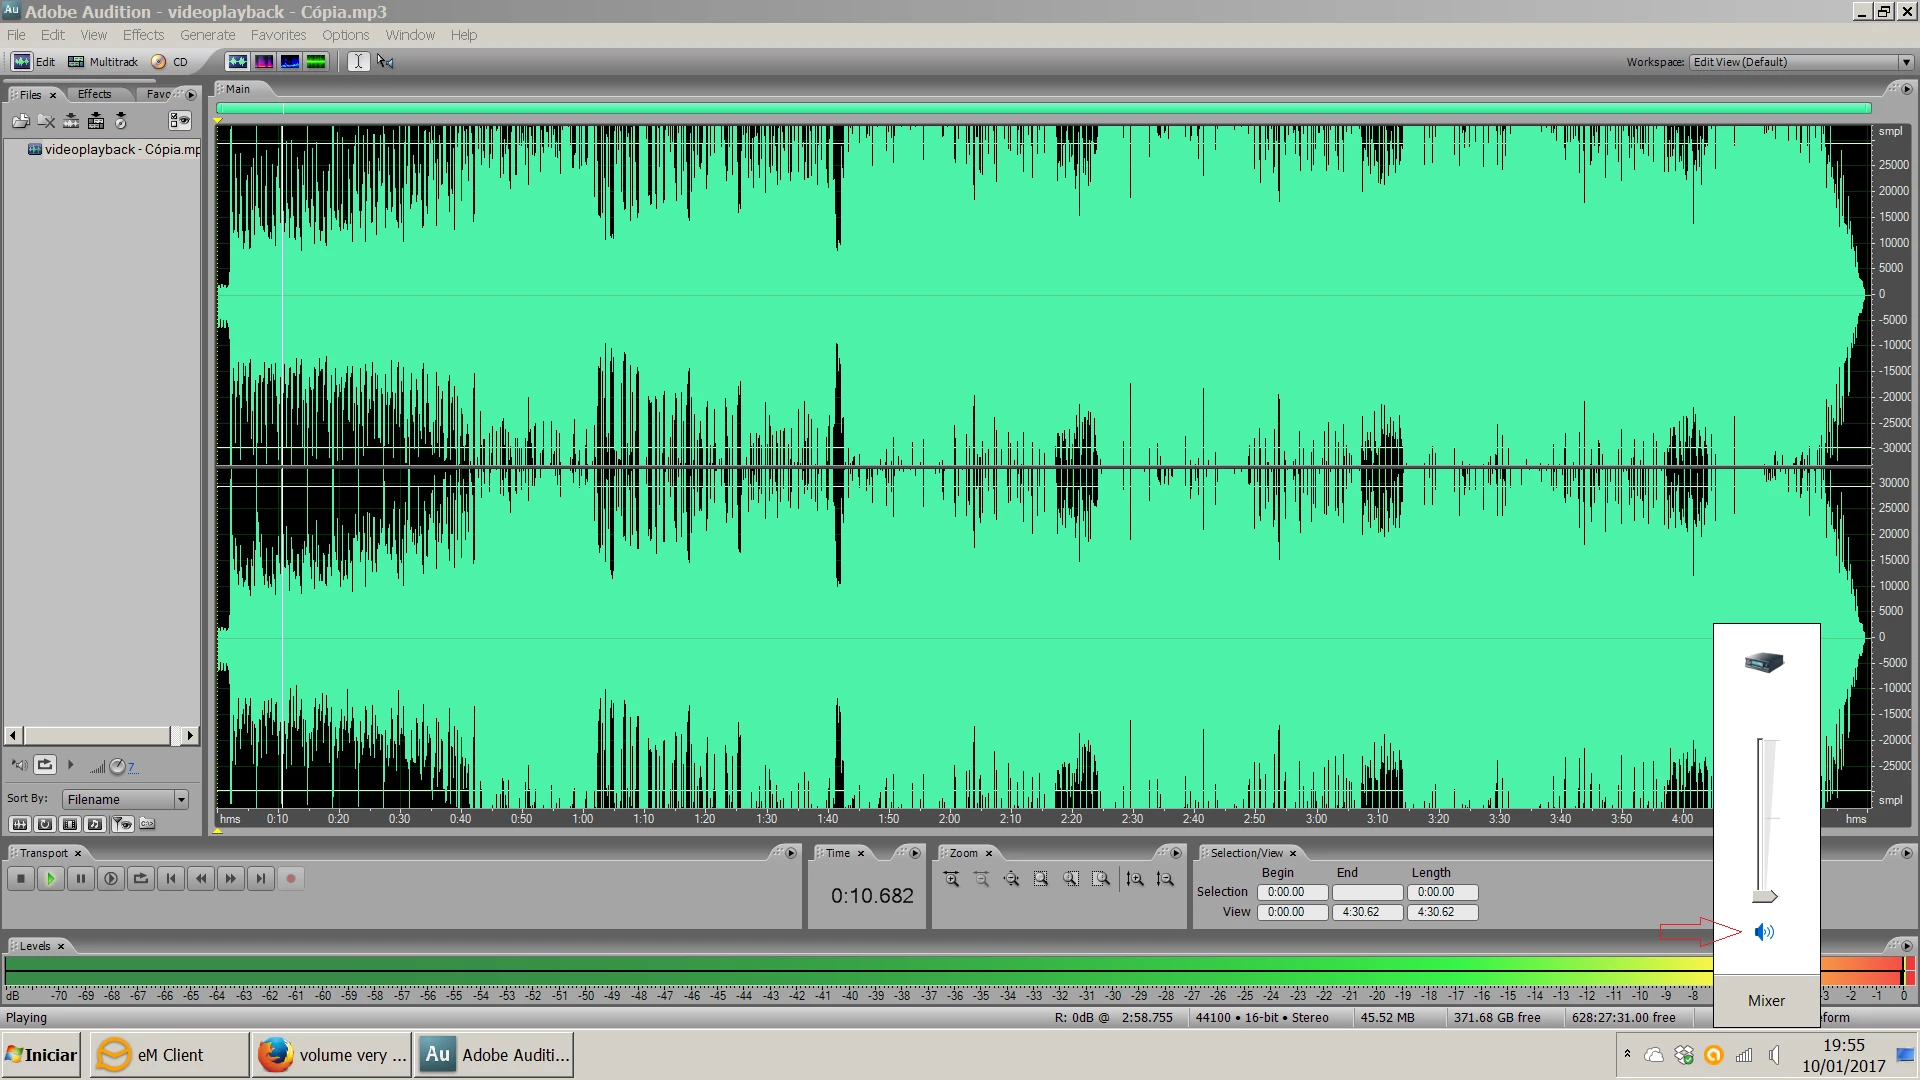The image size is (1920, 1080).
Task: Click the Selection End input field
Action: coord(1367,892)
